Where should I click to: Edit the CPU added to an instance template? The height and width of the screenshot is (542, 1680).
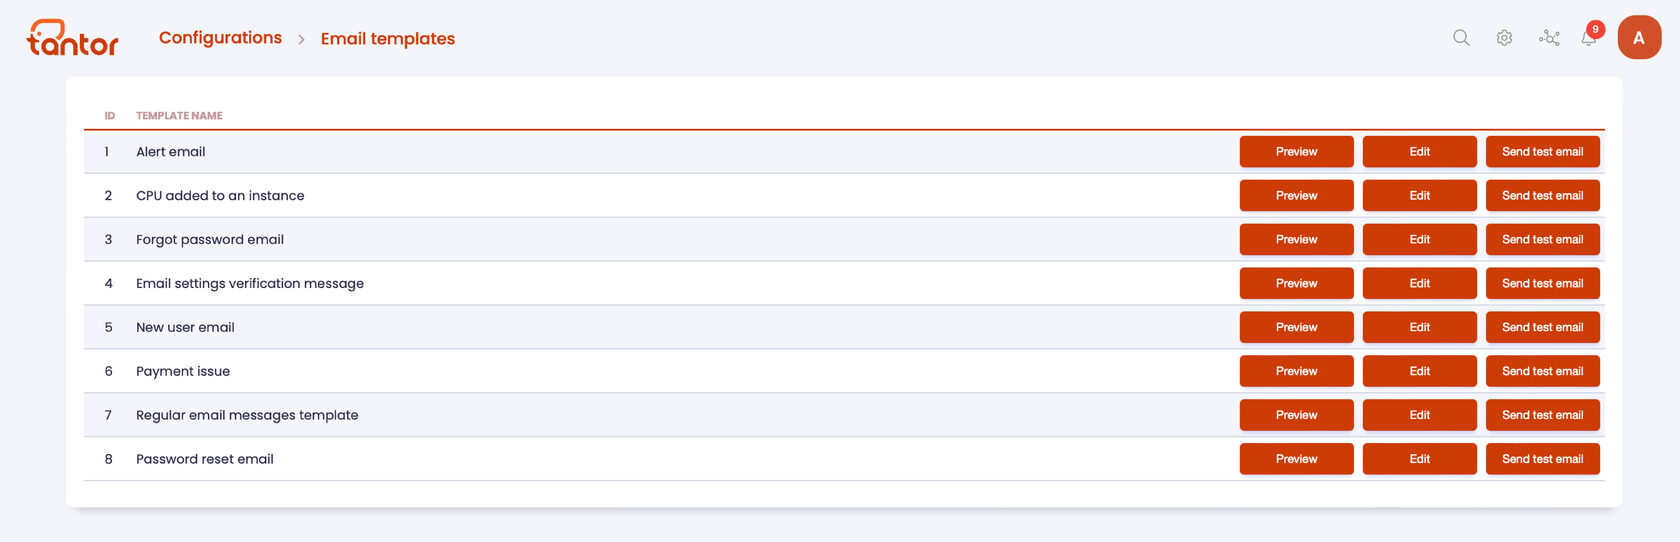(1419, 196)
